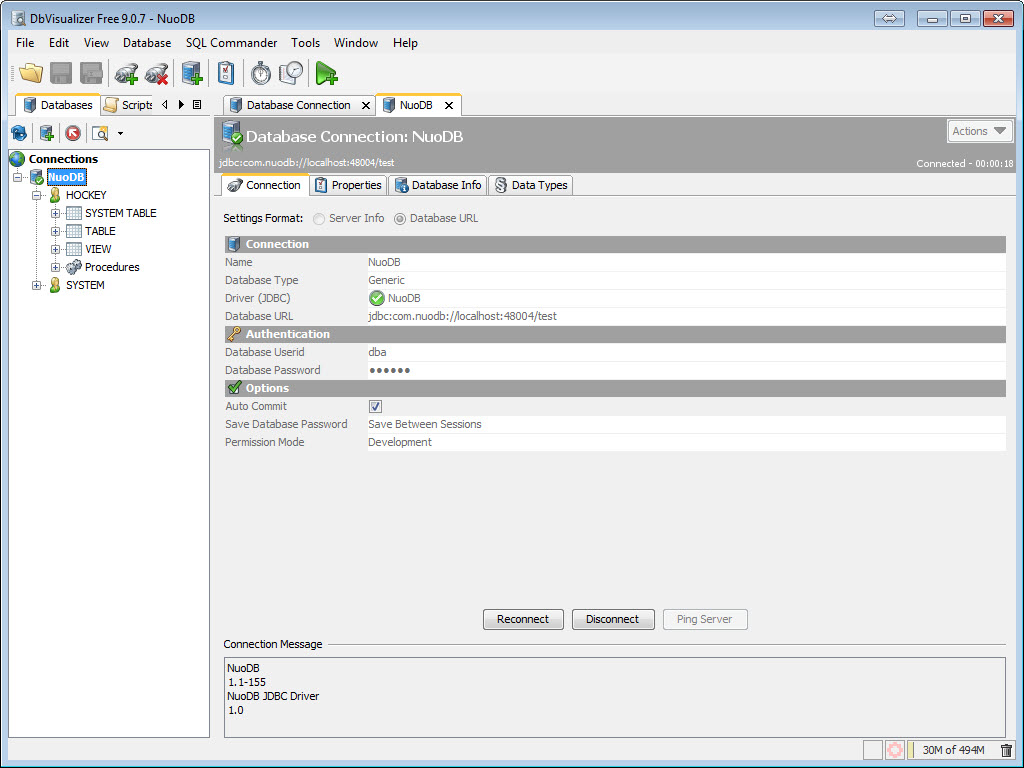This screenshot has height=768, width=1024.
Task: Open the tab list icon beside Scripts
Action: [x=197, y=104]
